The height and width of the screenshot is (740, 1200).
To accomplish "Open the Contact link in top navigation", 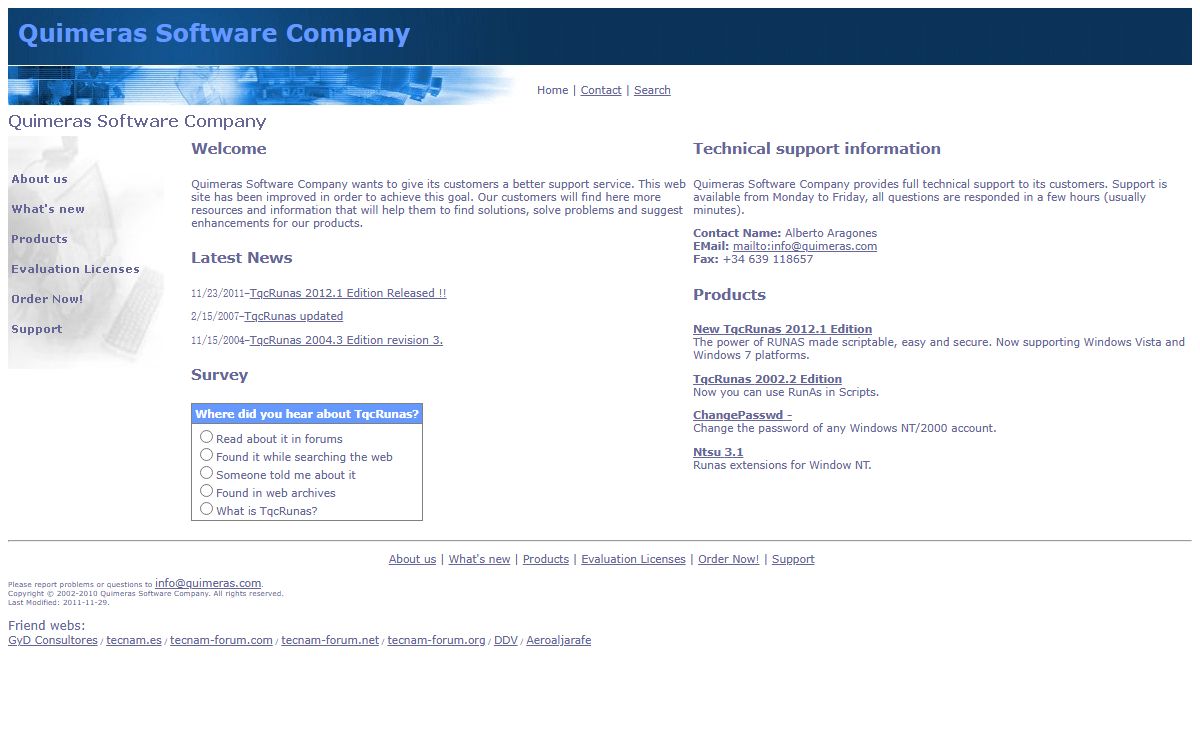I will point(601,90).
